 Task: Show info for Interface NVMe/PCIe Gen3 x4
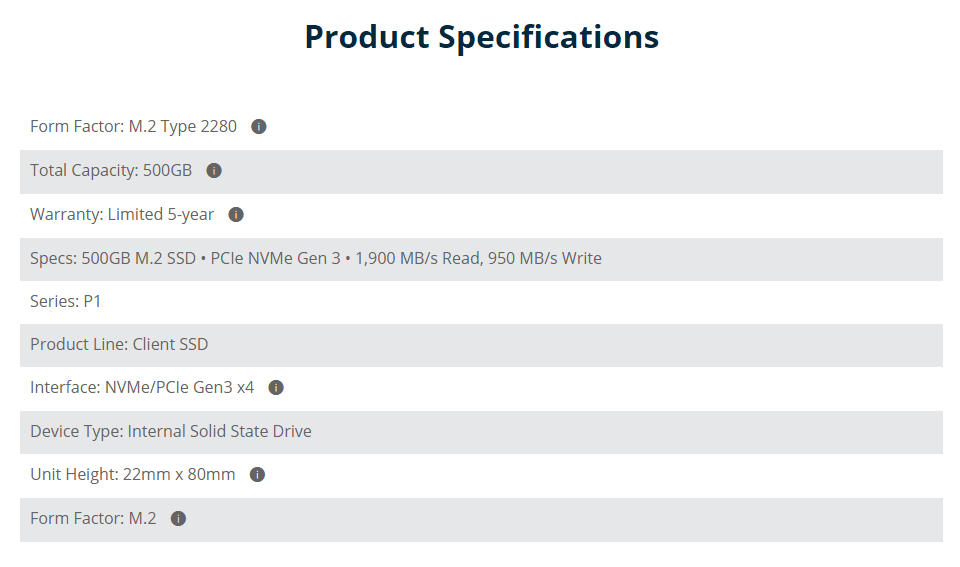click(276, 388)
